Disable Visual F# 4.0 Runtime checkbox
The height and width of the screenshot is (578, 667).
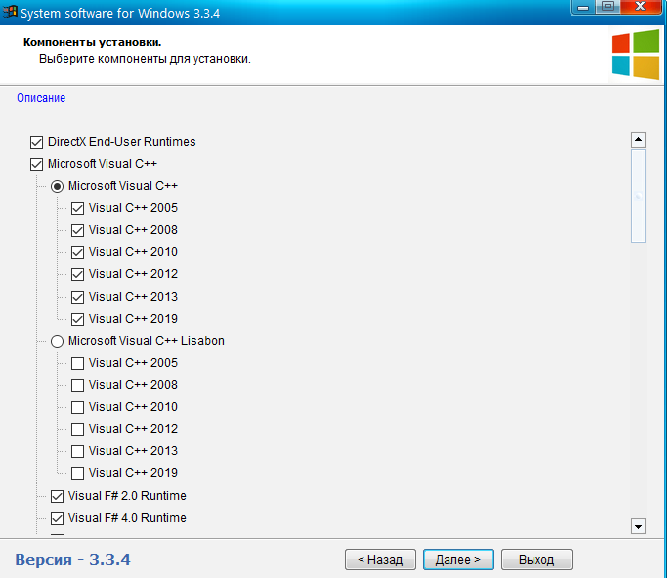(57, 518)
